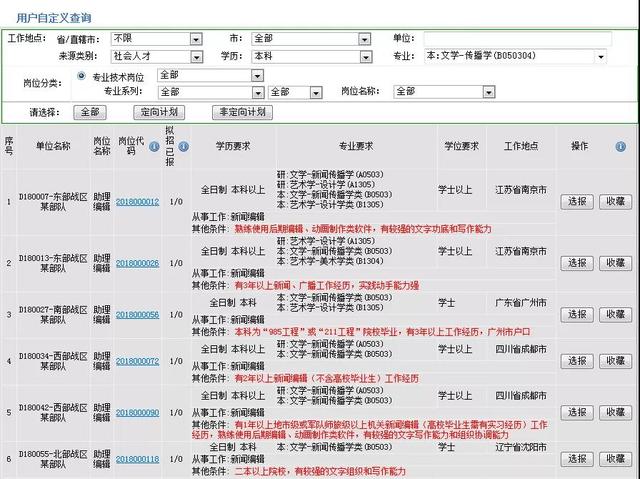Viewport: 640px width, 479px height.
Task: Open the second narrow 专业系列 dropdown
Action: coord(295,93)
